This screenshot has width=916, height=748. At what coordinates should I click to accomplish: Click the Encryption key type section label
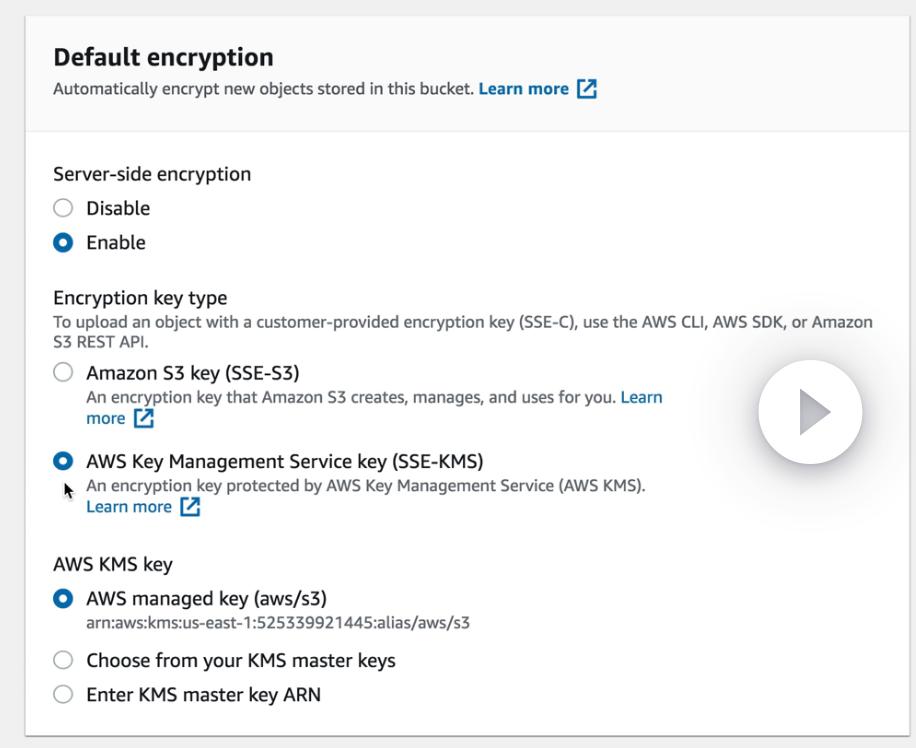(140, 298)
